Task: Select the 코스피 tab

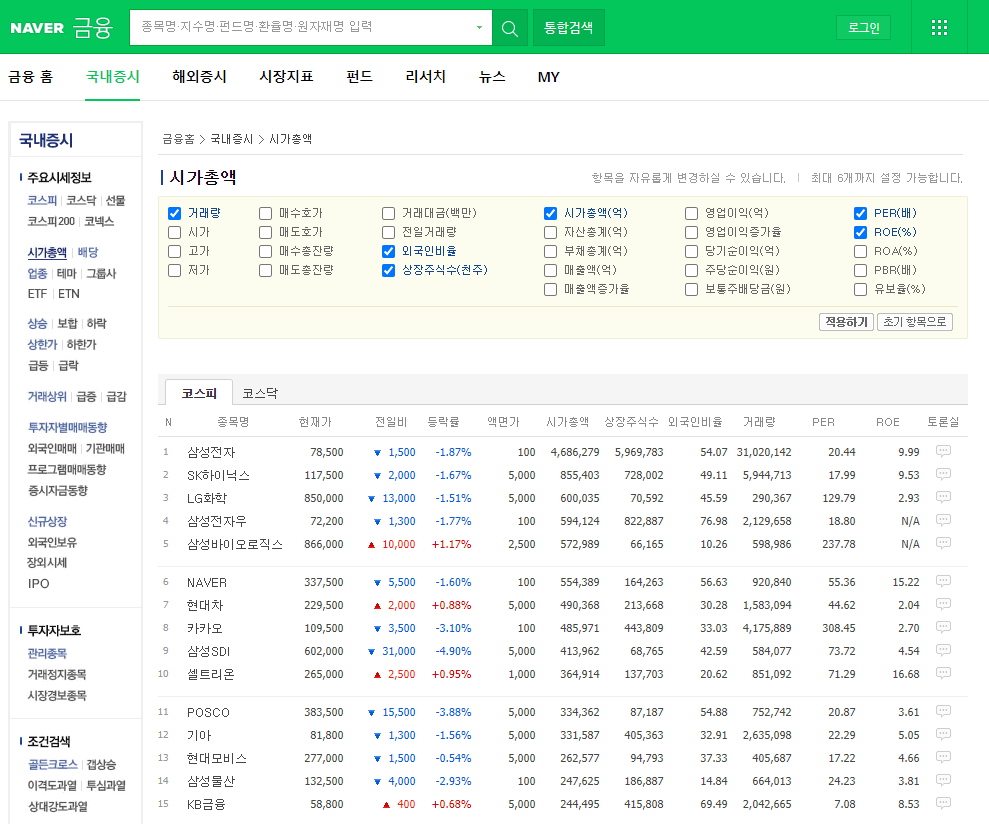Action: [x=199, y=393]
